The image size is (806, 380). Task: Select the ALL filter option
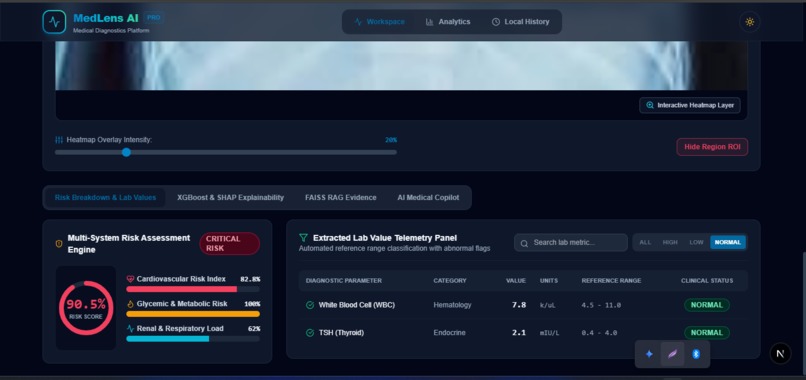pyautogui.click(x=645, y=242)
